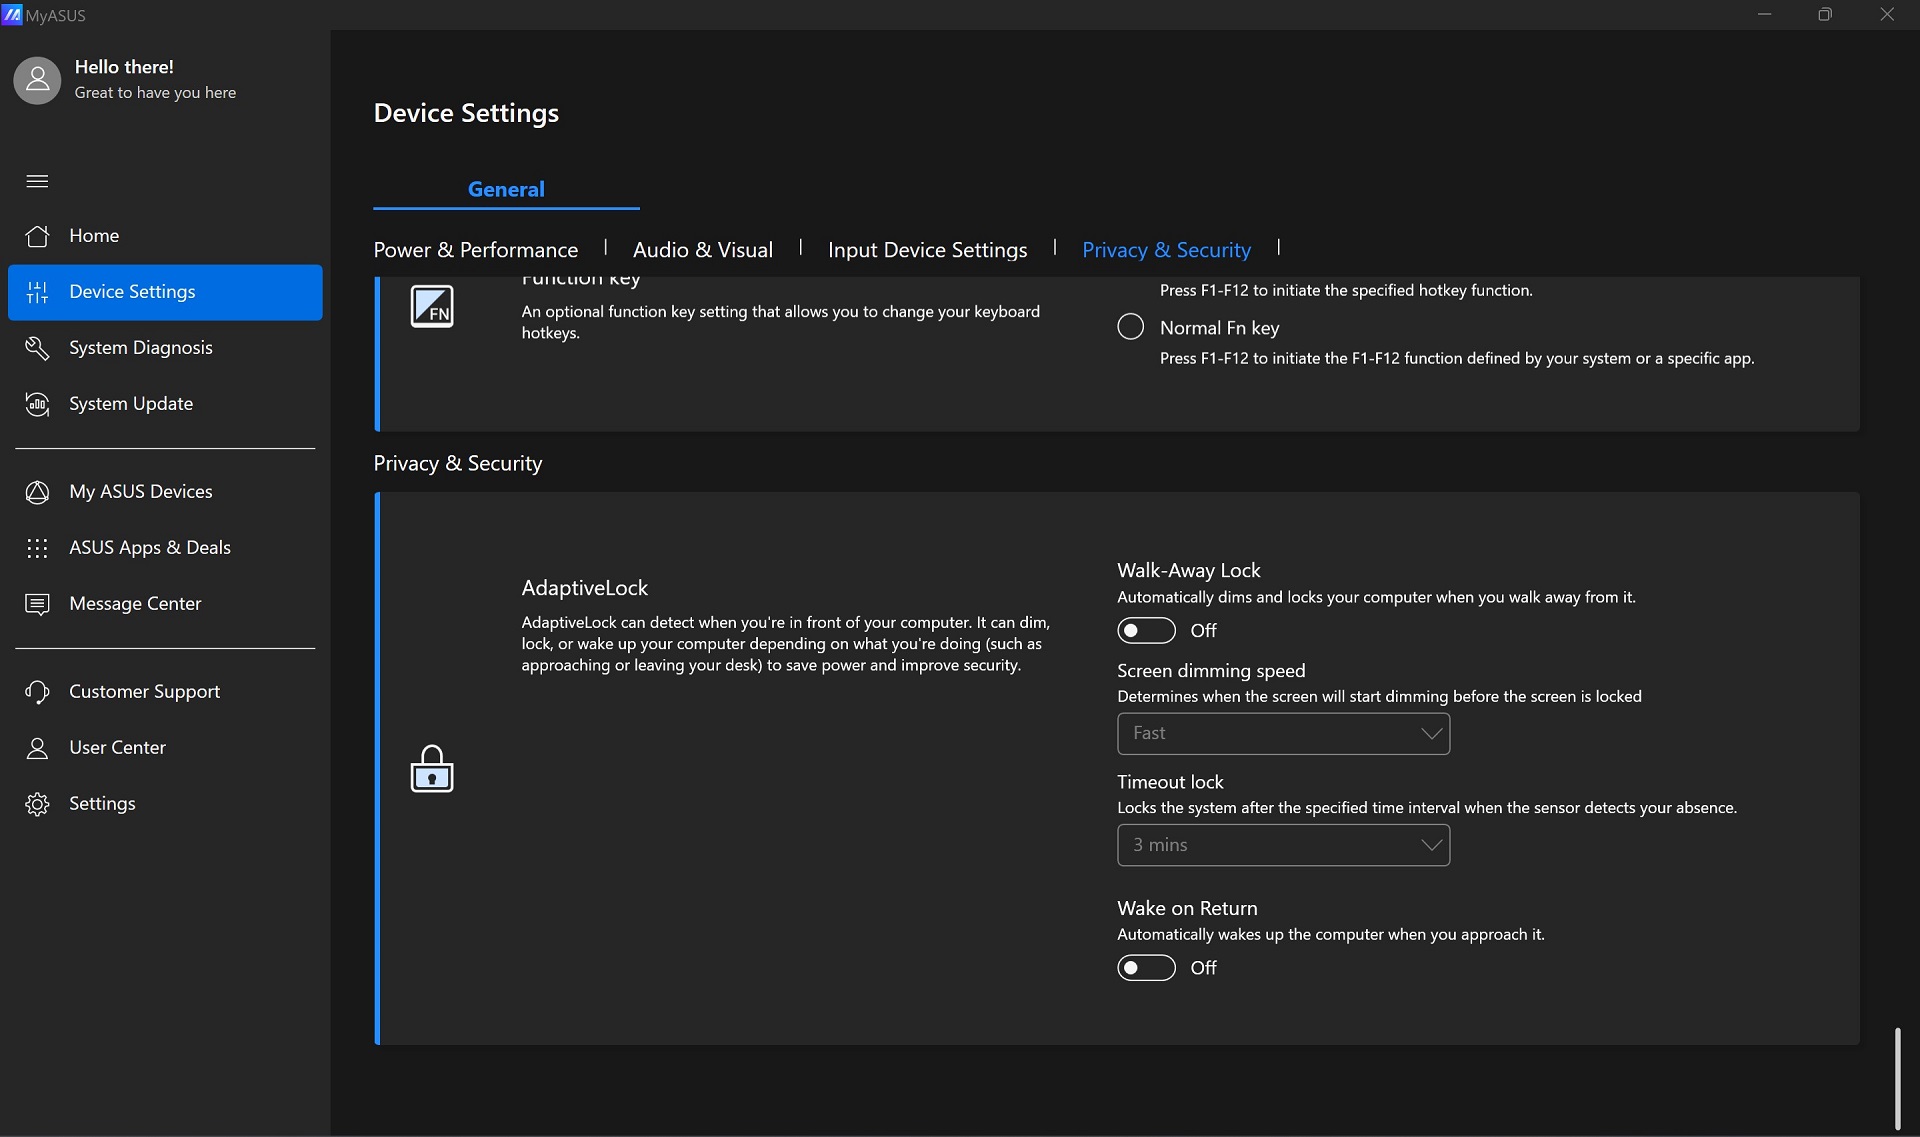
Task: Select Privacy & Security section link
Action: pos(1166,250)
